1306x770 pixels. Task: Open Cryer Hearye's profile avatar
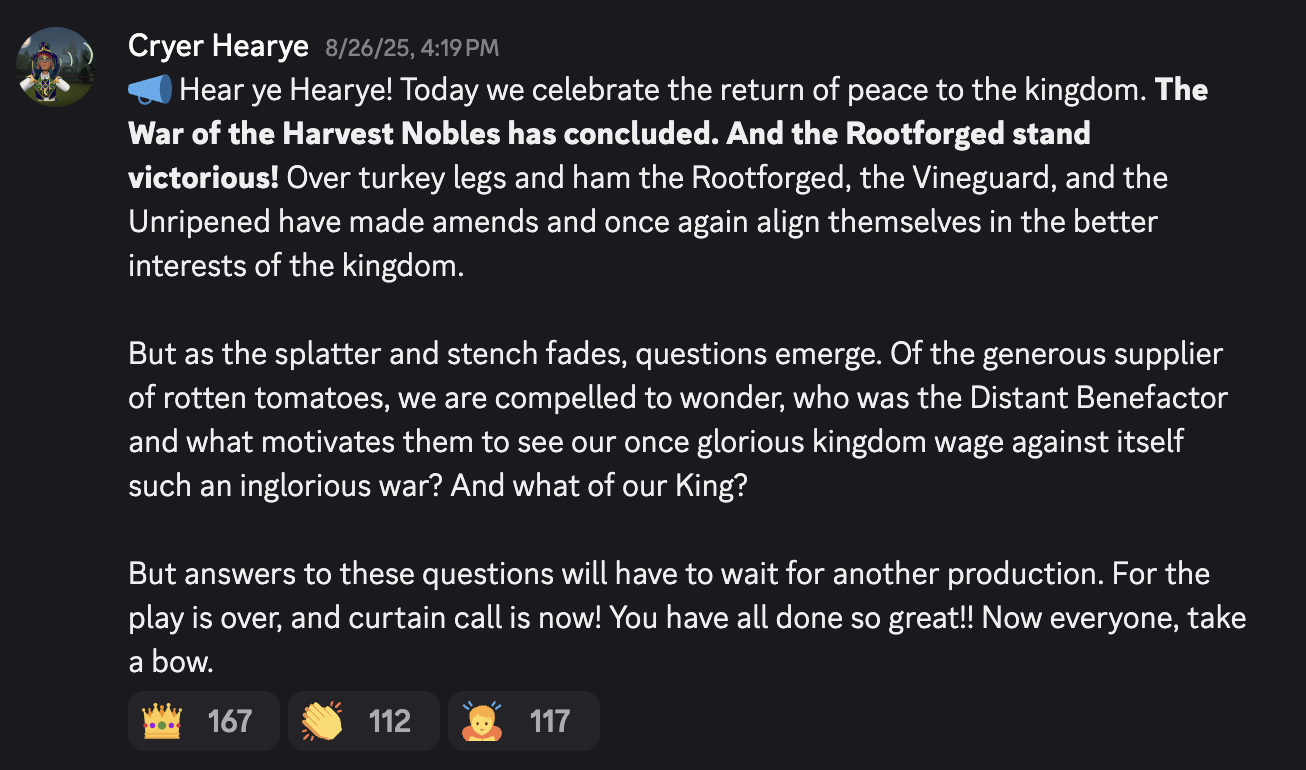(56, 67)
